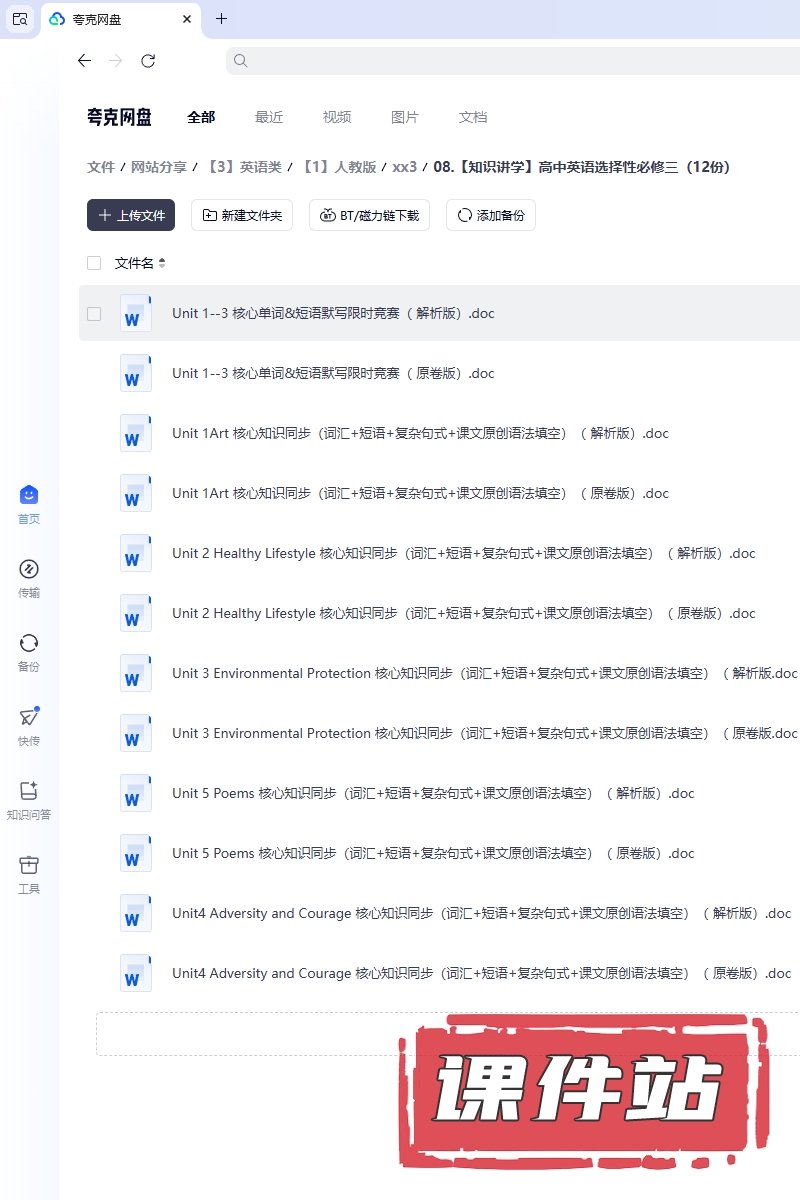Open the 首页 home icon in sidebar
The width and height of the screenshot is (800, 1200).
tap(29, 495)
